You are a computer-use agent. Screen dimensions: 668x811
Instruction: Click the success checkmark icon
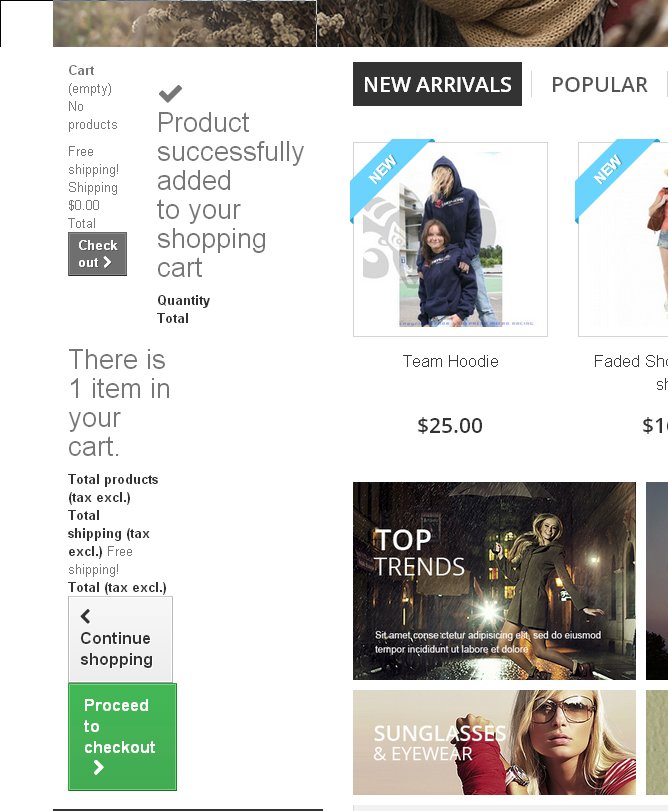pyautogui.click(x=170, y=94)
